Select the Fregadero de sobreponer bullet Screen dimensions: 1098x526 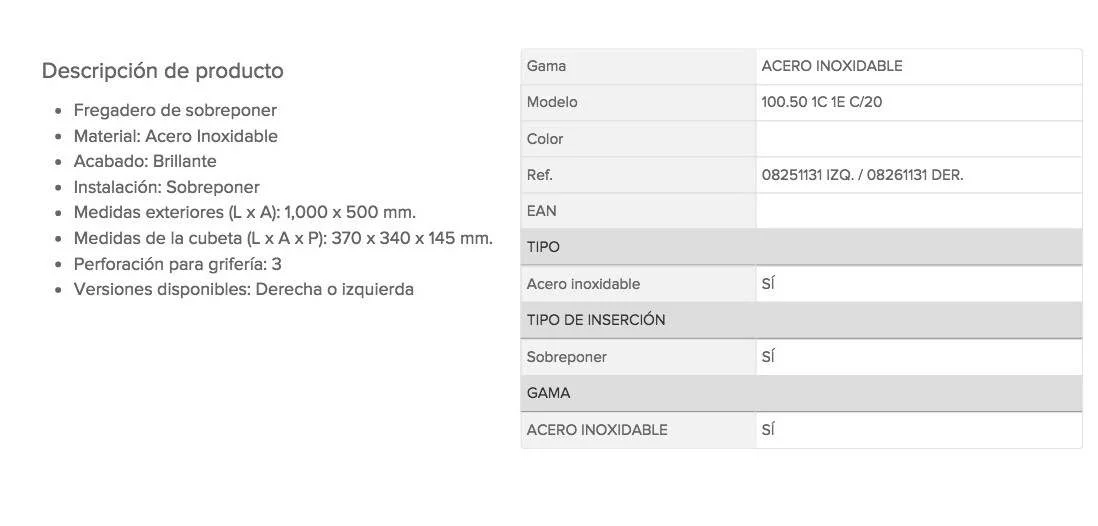175,110
